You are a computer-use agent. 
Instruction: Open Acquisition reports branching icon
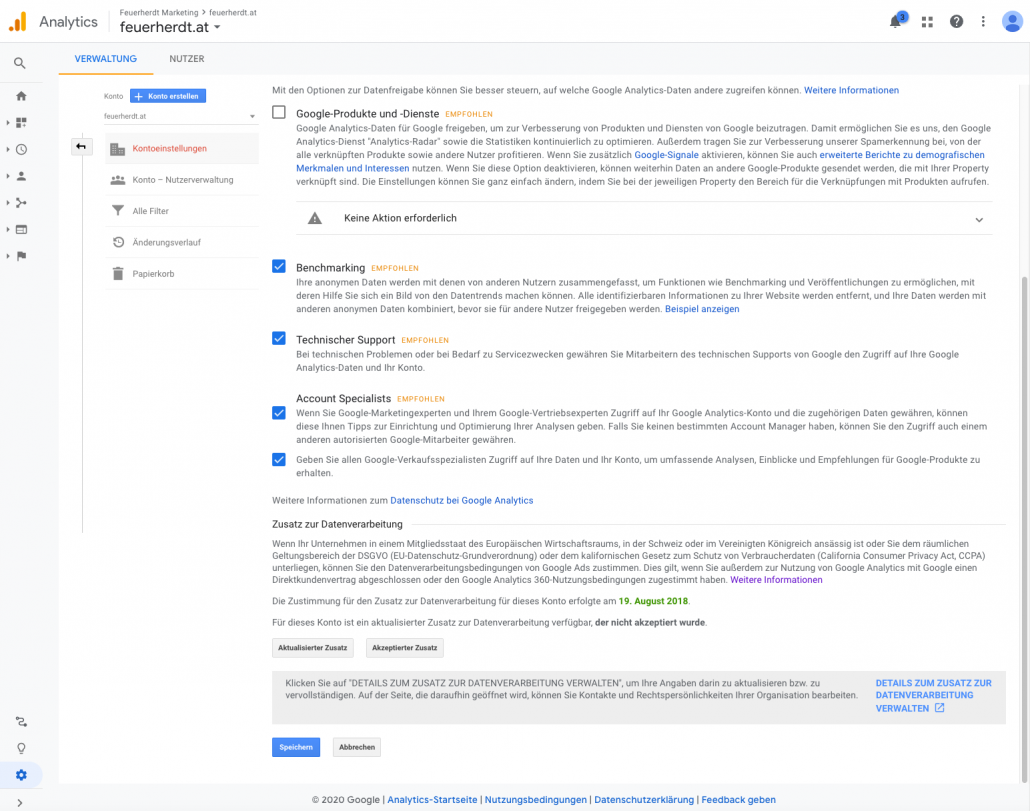[x=21, y=203]
